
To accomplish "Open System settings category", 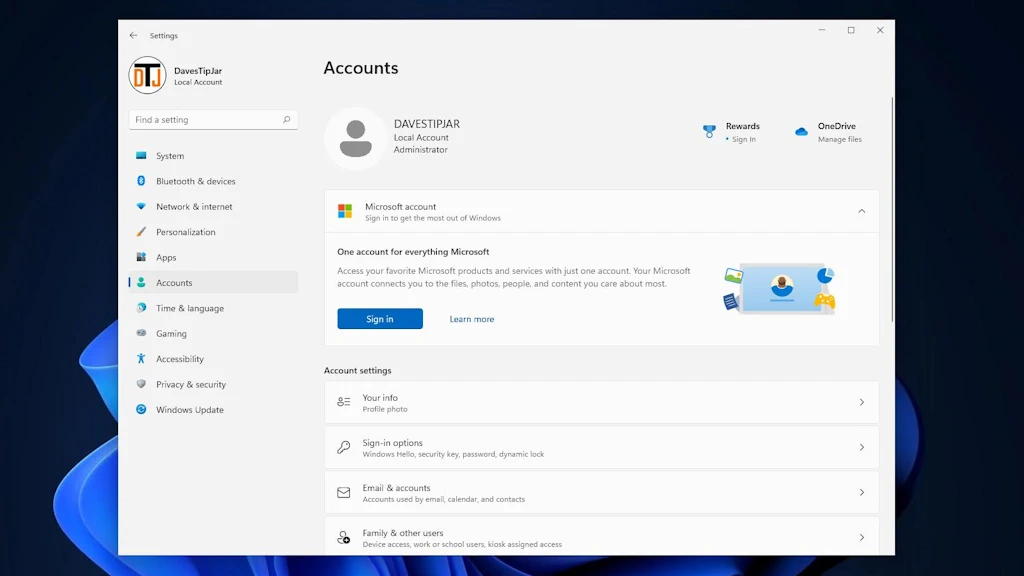I will tap(213, 155).
